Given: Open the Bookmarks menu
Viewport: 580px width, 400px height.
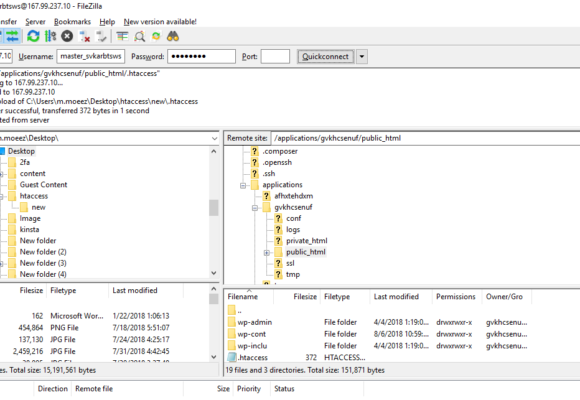Looking at the screenshot, I should click(x=72, y=22).
